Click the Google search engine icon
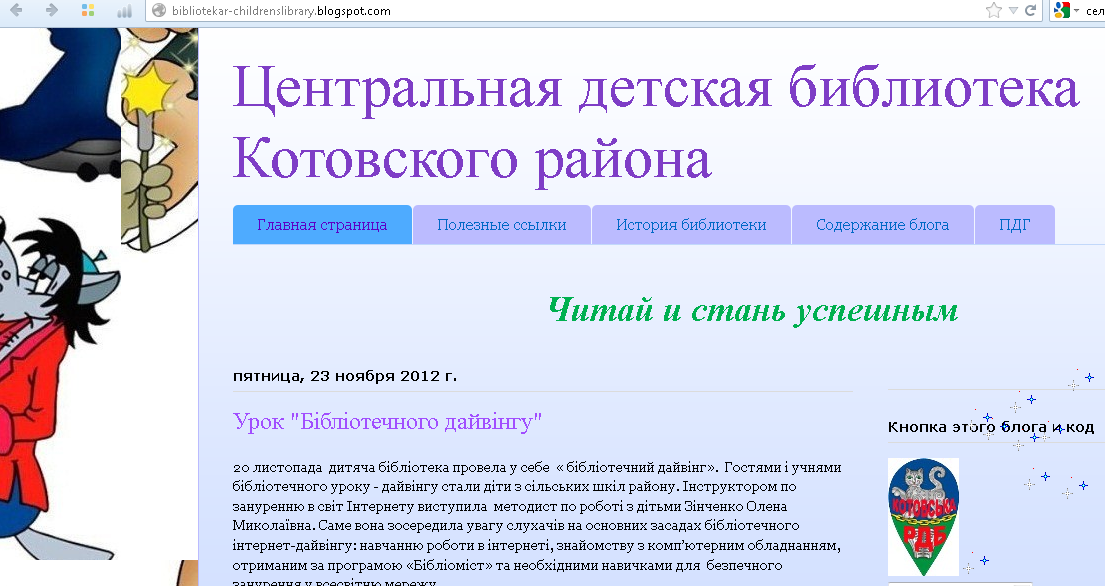1105x586 pixels. [x=1062, y=11]
